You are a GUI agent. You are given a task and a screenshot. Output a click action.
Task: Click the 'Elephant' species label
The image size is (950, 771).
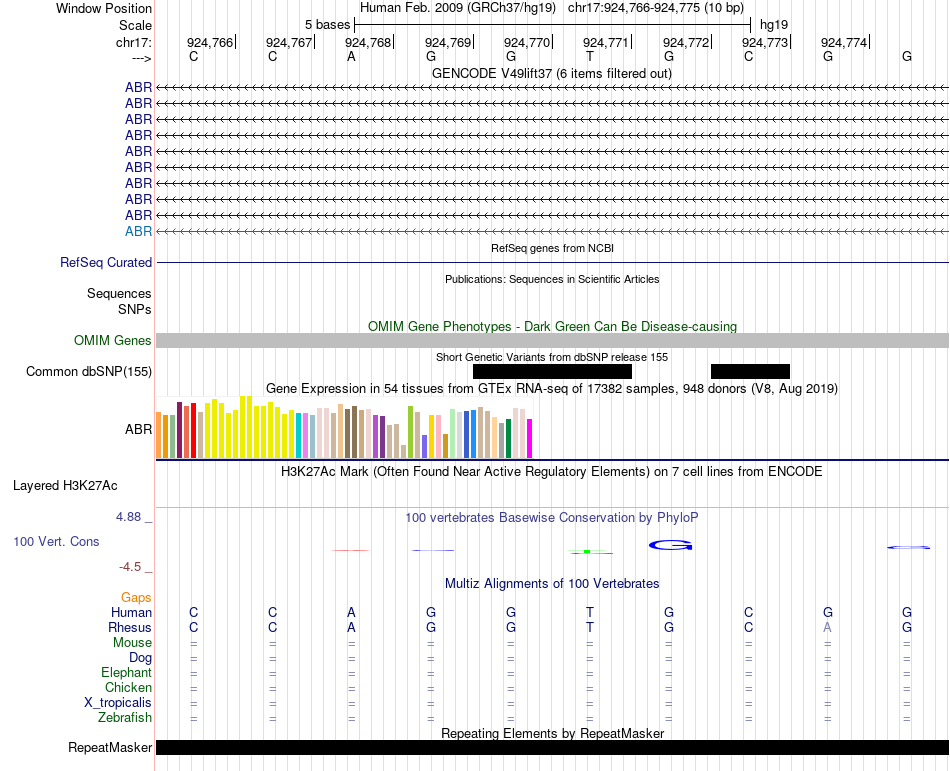tap(127, 672)
